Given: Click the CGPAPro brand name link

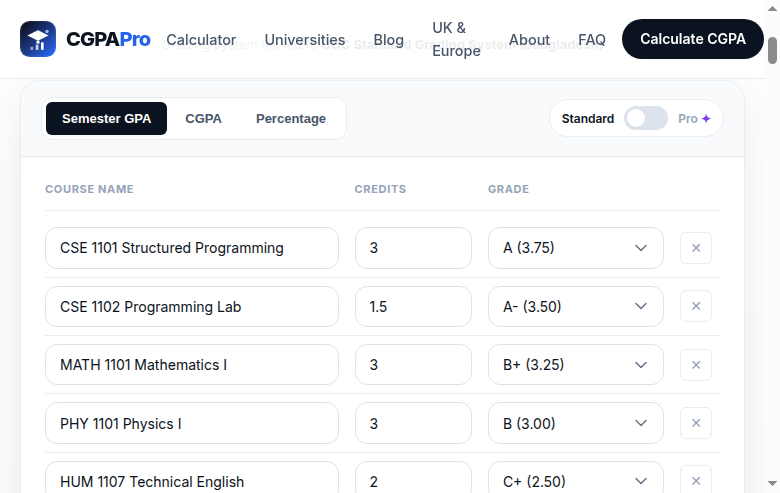Looking at the screenshot, I should (108, 39).
